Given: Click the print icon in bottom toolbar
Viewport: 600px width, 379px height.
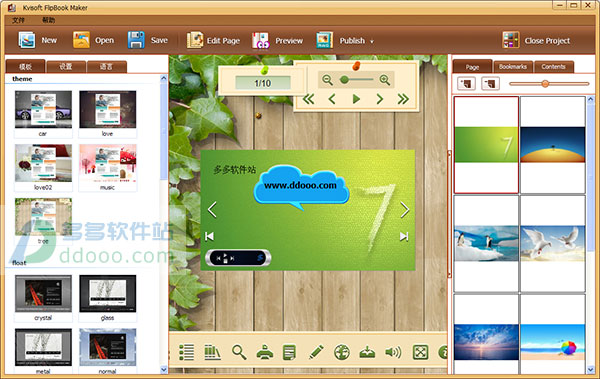Looking at the screenshot, I should (x=264, y=352).
